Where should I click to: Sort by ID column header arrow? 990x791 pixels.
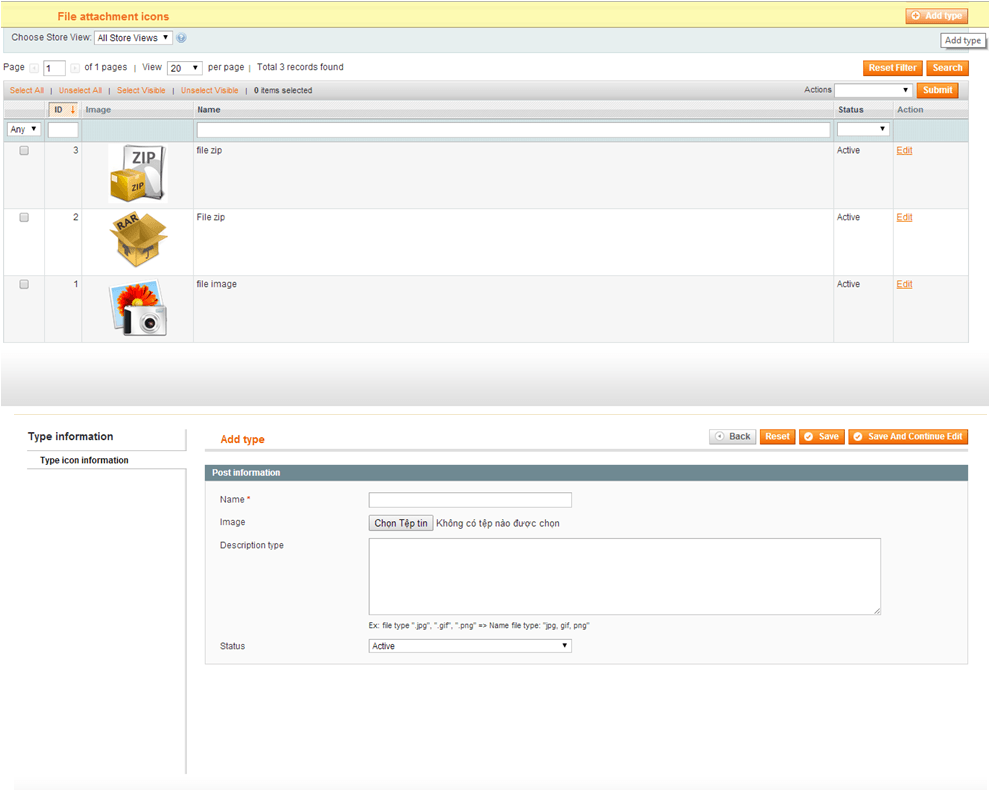coord(72,109)
